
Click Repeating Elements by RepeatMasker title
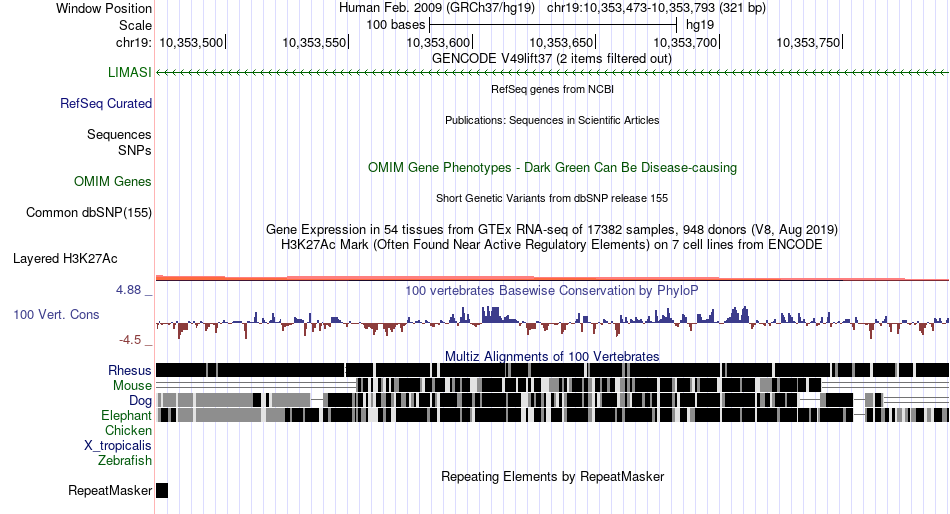(552, 476)
